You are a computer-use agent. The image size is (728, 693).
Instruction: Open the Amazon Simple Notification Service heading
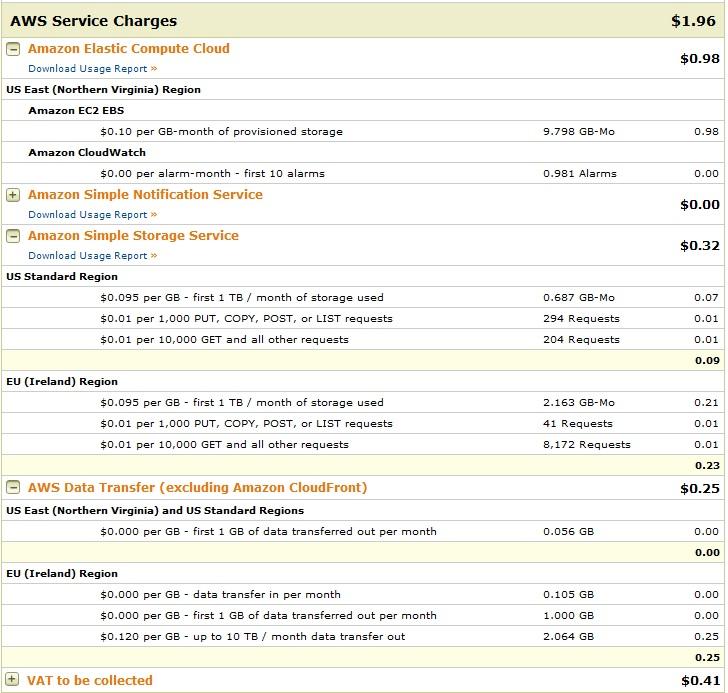tap(145, 194)
